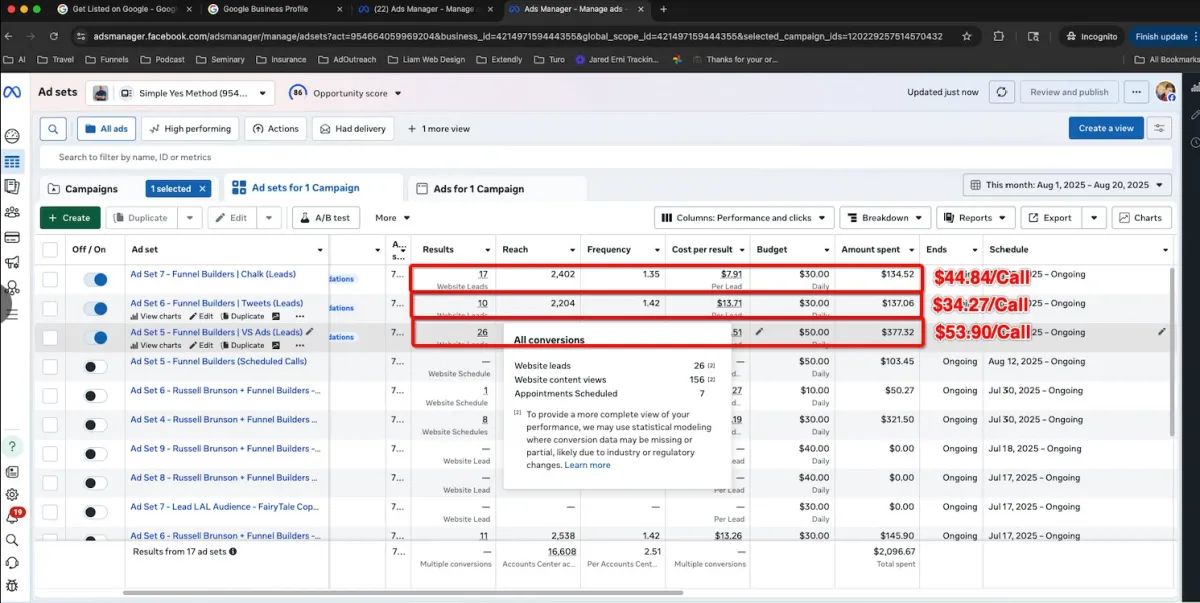Enable Ad Set 5 Scheduled Calls toggle

95,367
